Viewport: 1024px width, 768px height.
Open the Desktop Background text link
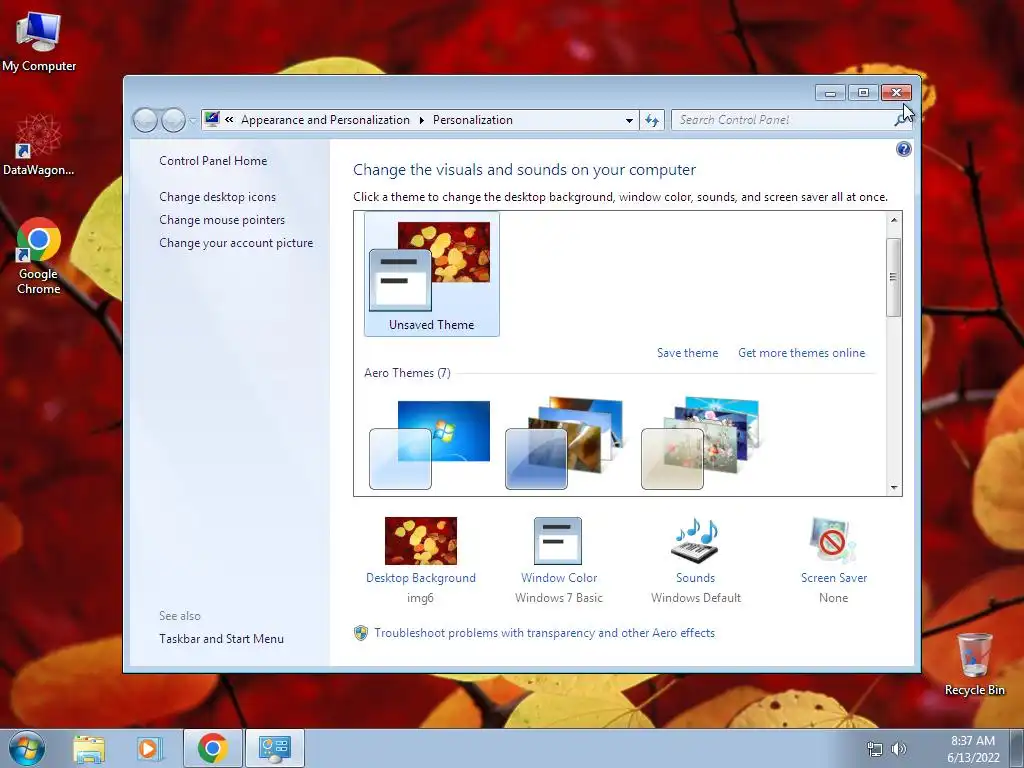point(421,577)
